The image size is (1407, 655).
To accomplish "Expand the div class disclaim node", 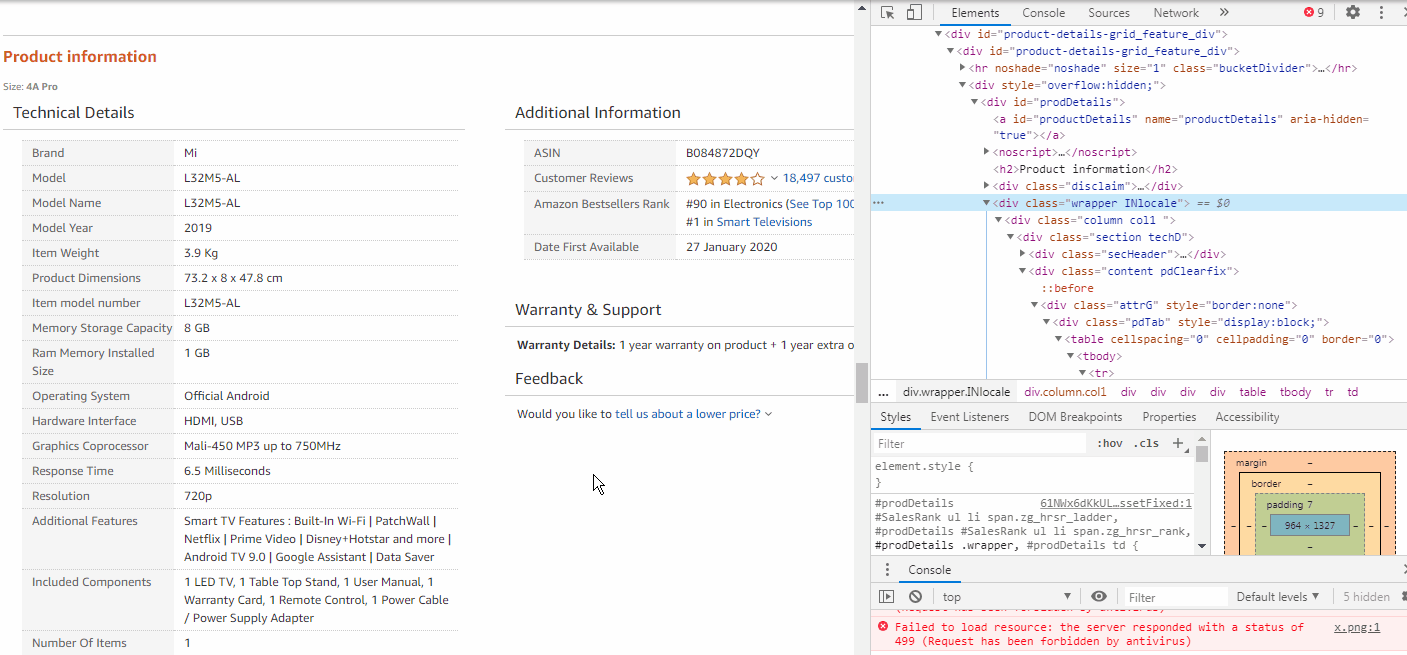I will pyautogui.click(x=987, y=186).
